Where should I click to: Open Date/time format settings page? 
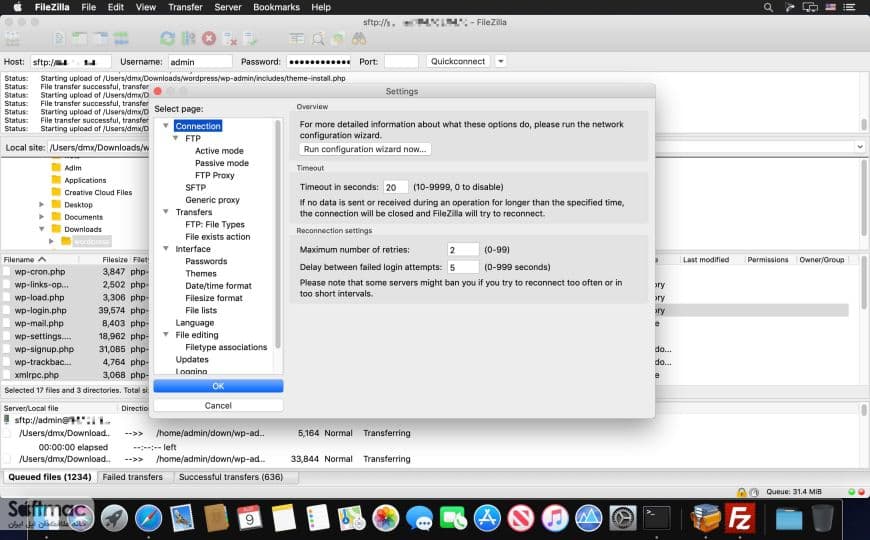(x=219, y=286)
